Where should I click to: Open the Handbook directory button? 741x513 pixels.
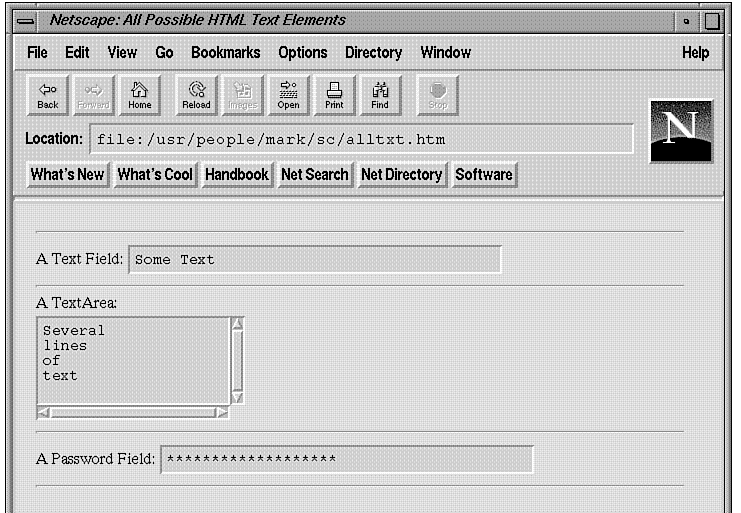(236, 174)
